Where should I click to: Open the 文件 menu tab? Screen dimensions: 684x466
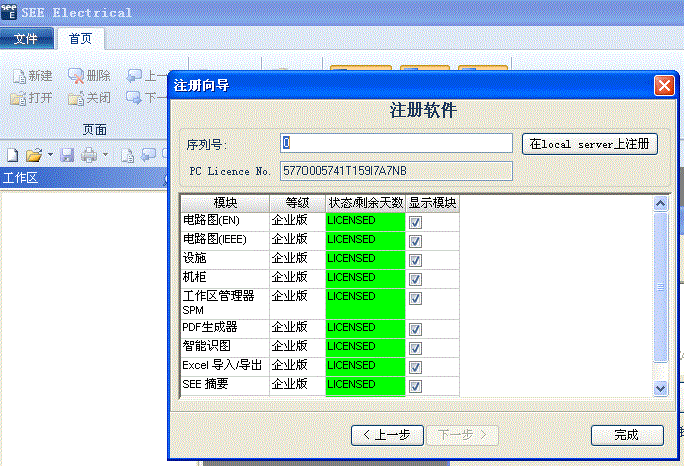coord(26,39)
